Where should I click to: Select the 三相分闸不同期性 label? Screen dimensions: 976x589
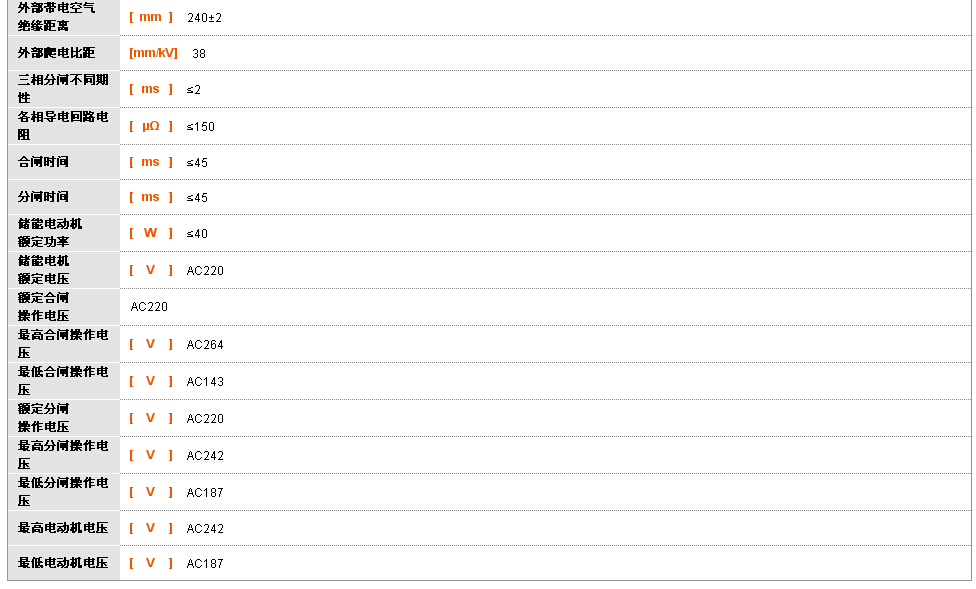pos(63,89)
